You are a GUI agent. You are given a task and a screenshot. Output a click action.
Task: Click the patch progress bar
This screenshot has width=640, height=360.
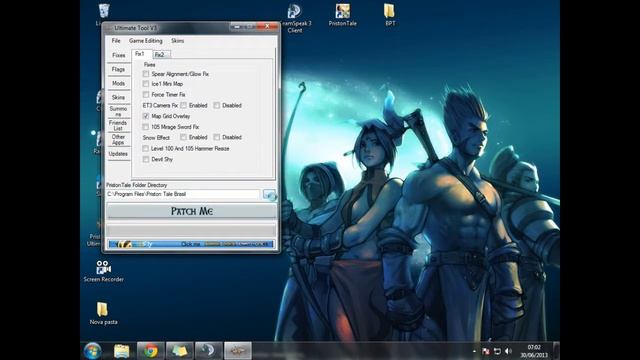[x=191, y=231]
